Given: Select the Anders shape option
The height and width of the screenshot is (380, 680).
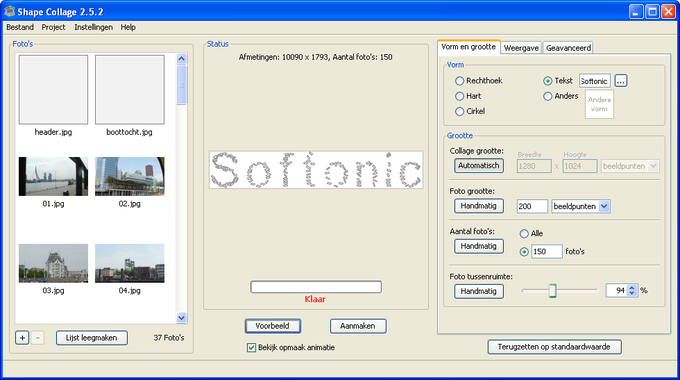Looking at the screenshot, I should point(561,96).
